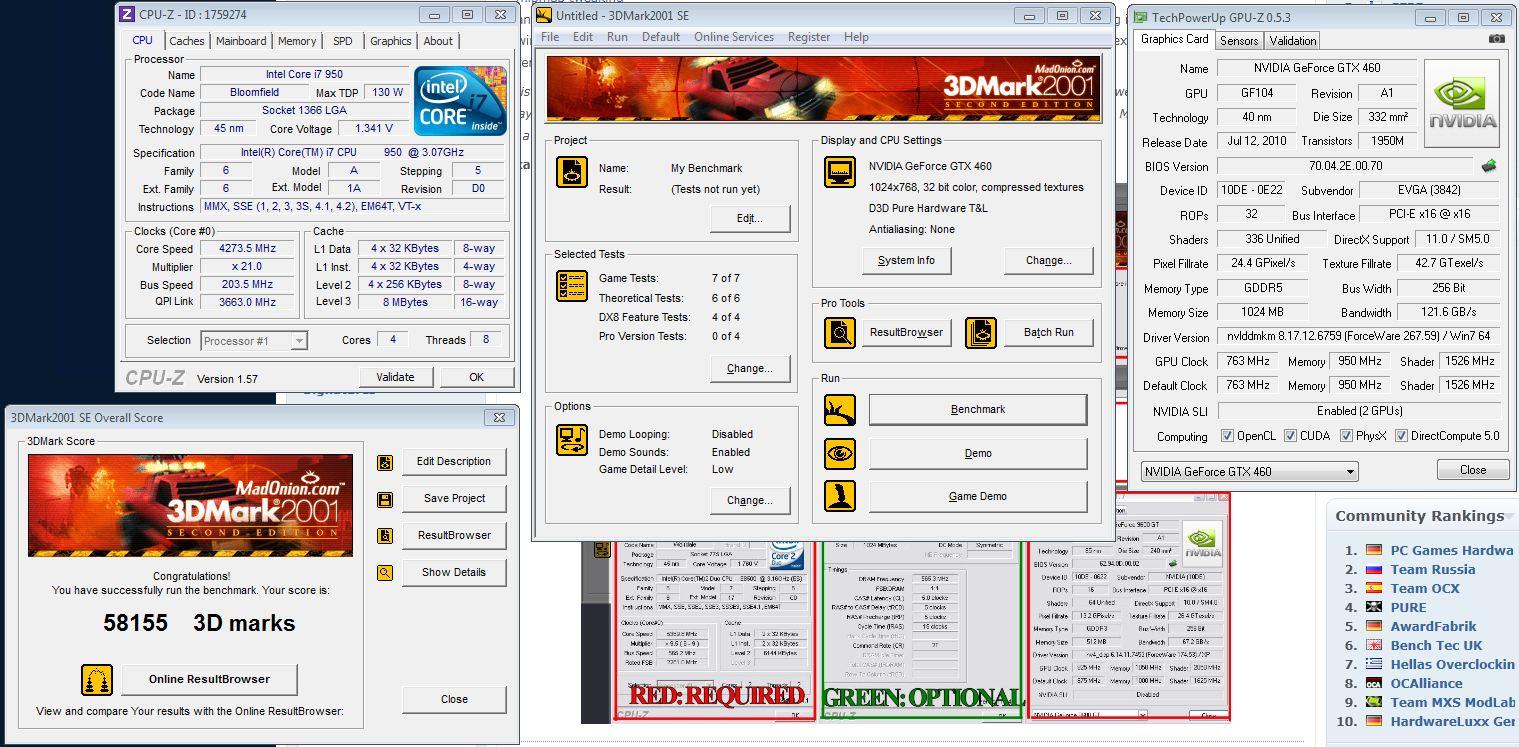The image size is (1519, 747).
Task: Click the GPU-Z screenshot camera icon
Action: (x=1496, y=39)
